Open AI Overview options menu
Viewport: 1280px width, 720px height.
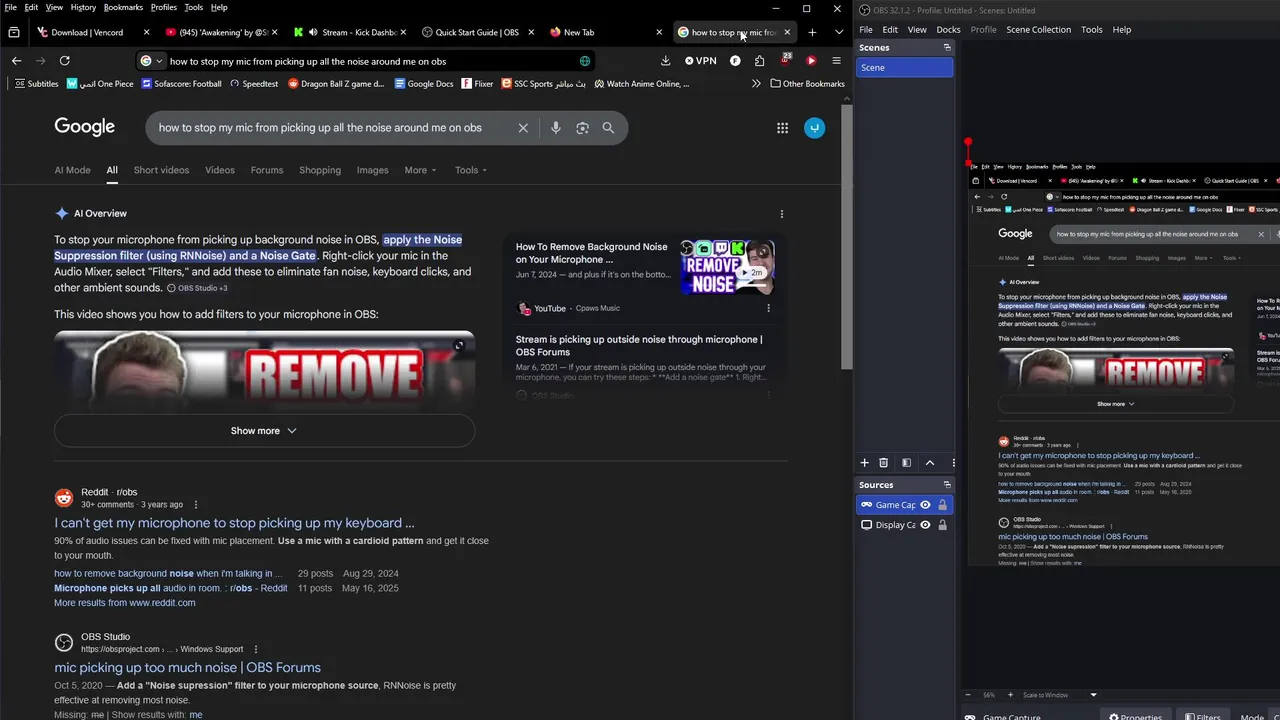(782, 214)
